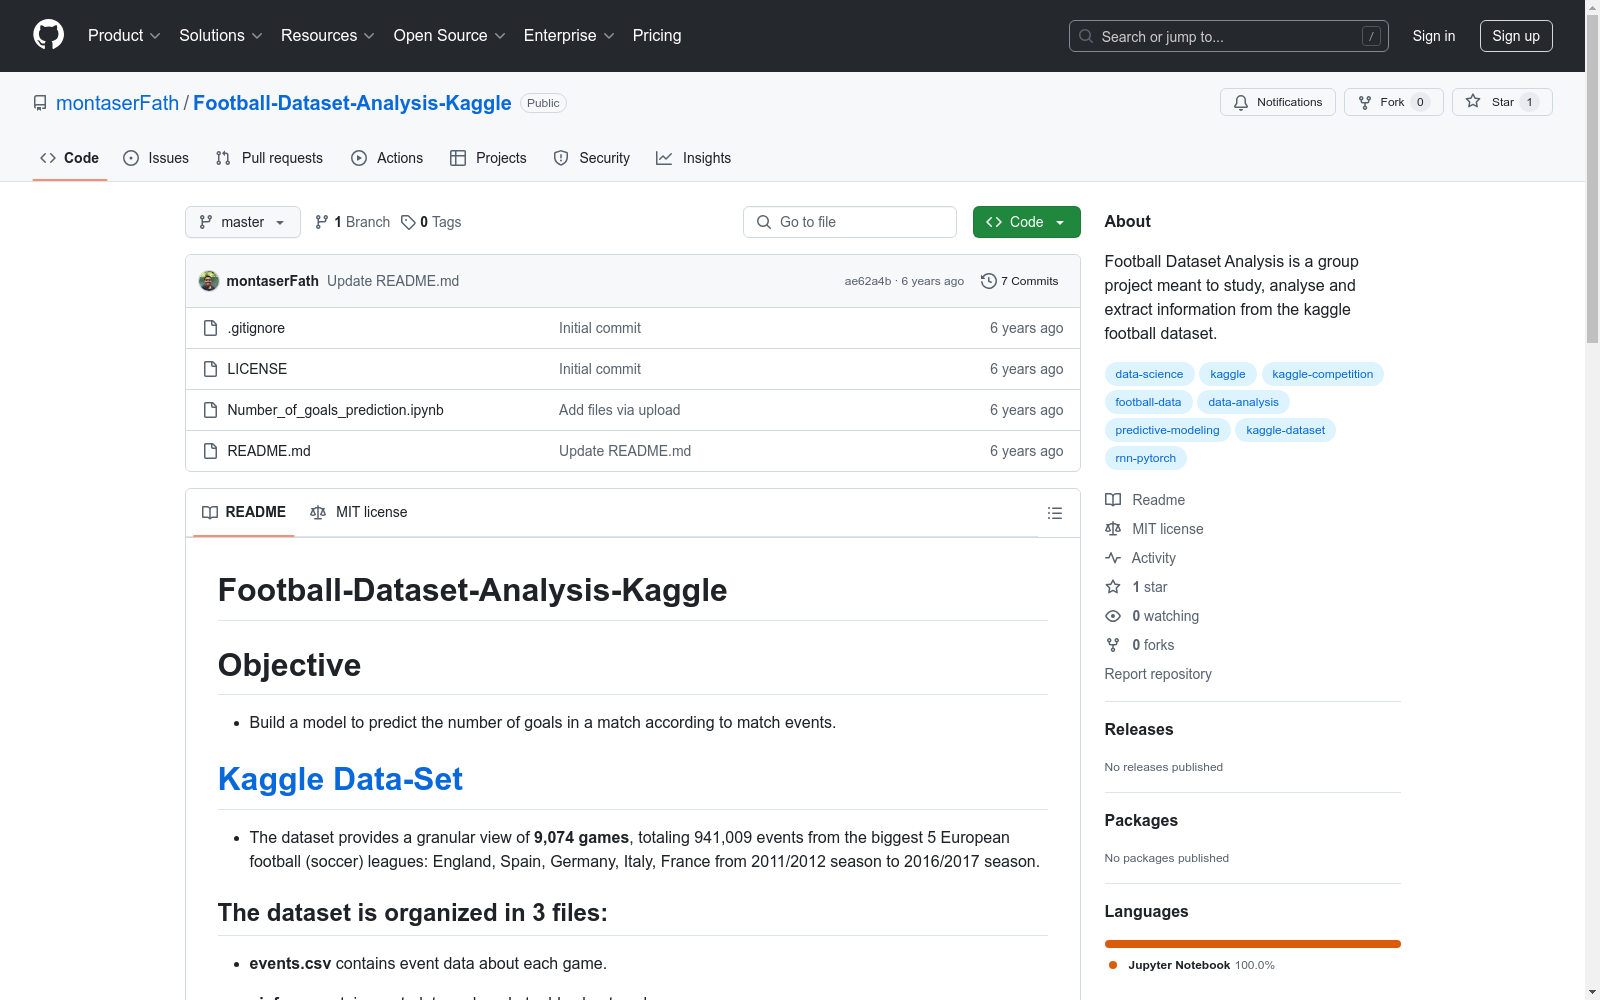Click the rnn-pytorch topic tag
1600x1000 pixels.
pyautogui.click(x=1146, y=458)
